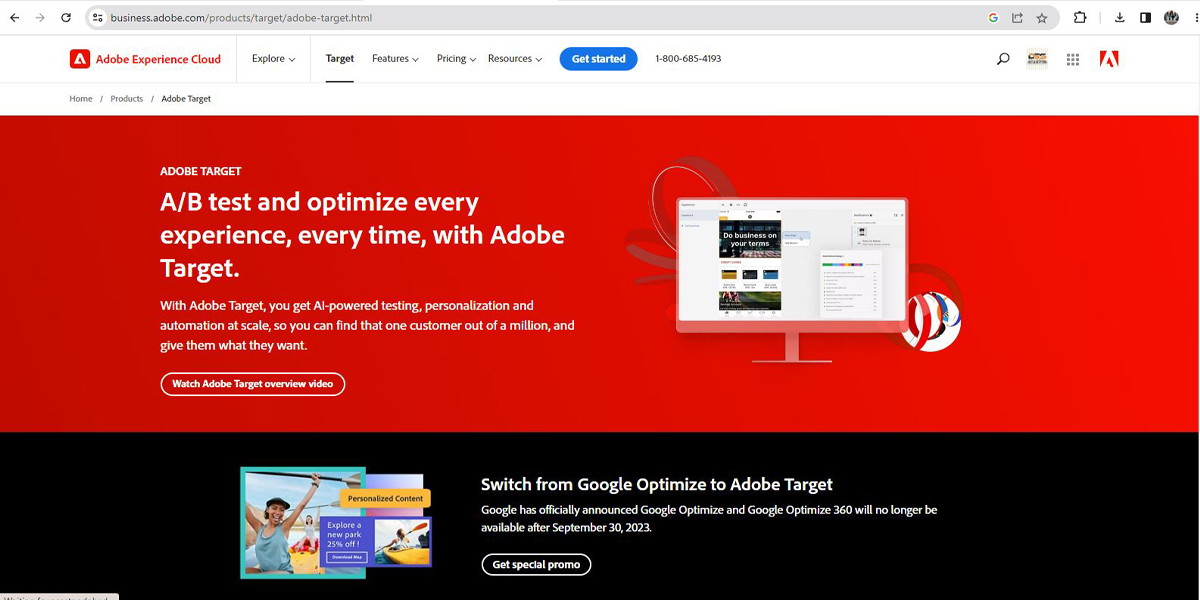Open site search magnifier
The height and width of the screenshot is (600, 1200).
[x=1003, y=59]
